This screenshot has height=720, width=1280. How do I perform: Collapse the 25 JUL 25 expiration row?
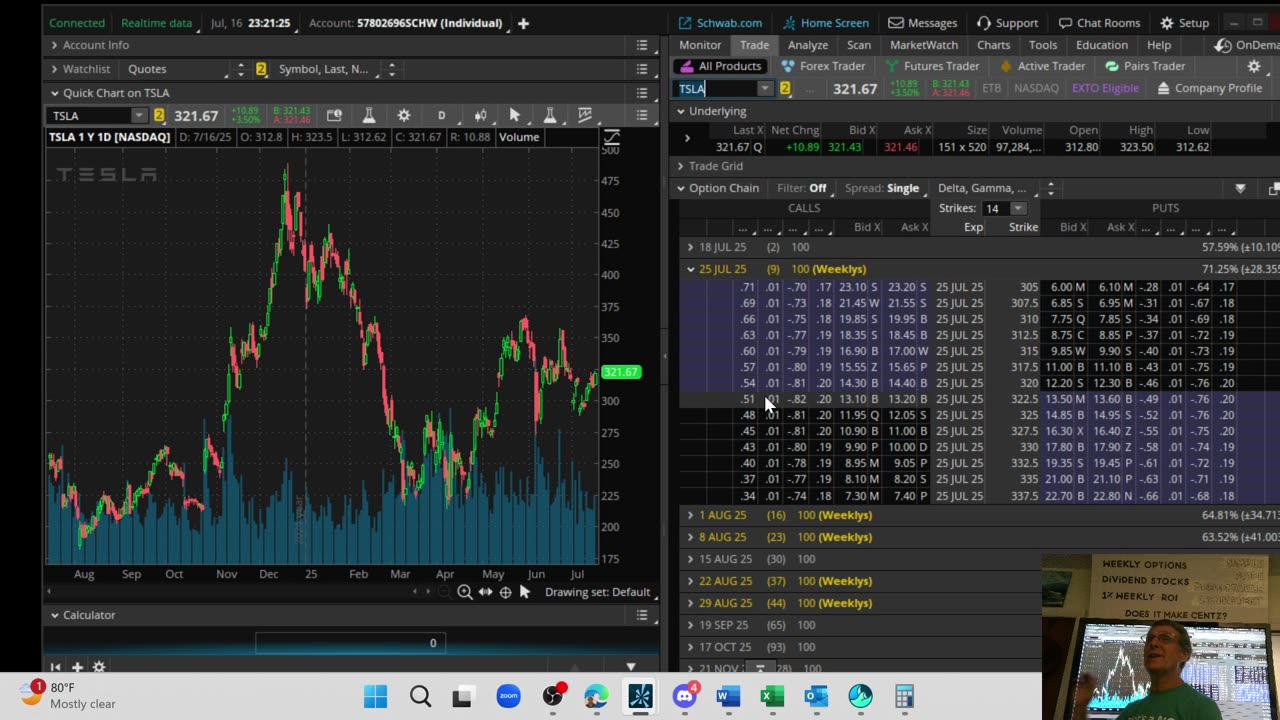click(690, 269)
